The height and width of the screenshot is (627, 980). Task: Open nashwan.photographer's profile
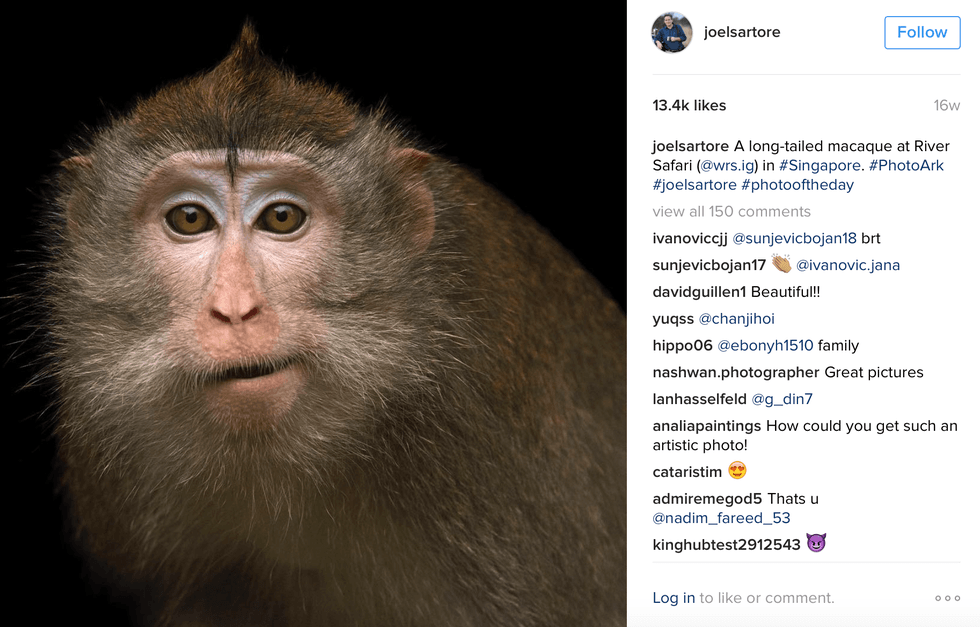[x=735, y=372]
